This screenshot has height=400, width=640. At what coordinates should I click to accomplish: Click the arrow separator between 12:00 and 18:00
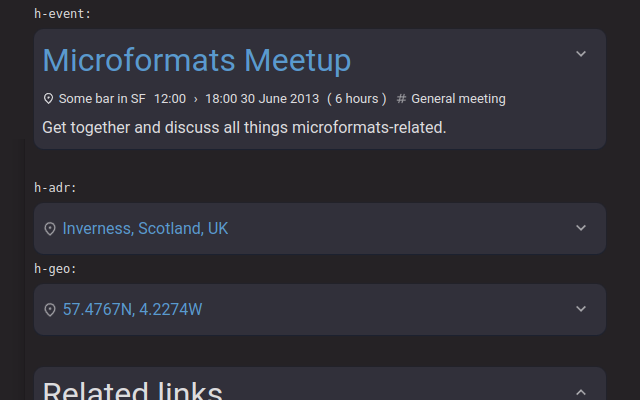[x=196, y=99]
